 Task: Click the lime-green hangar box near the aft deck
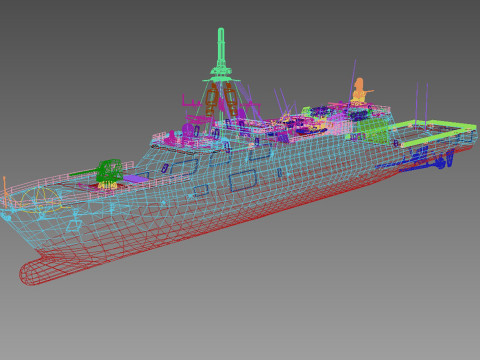(x=372, y=131)
